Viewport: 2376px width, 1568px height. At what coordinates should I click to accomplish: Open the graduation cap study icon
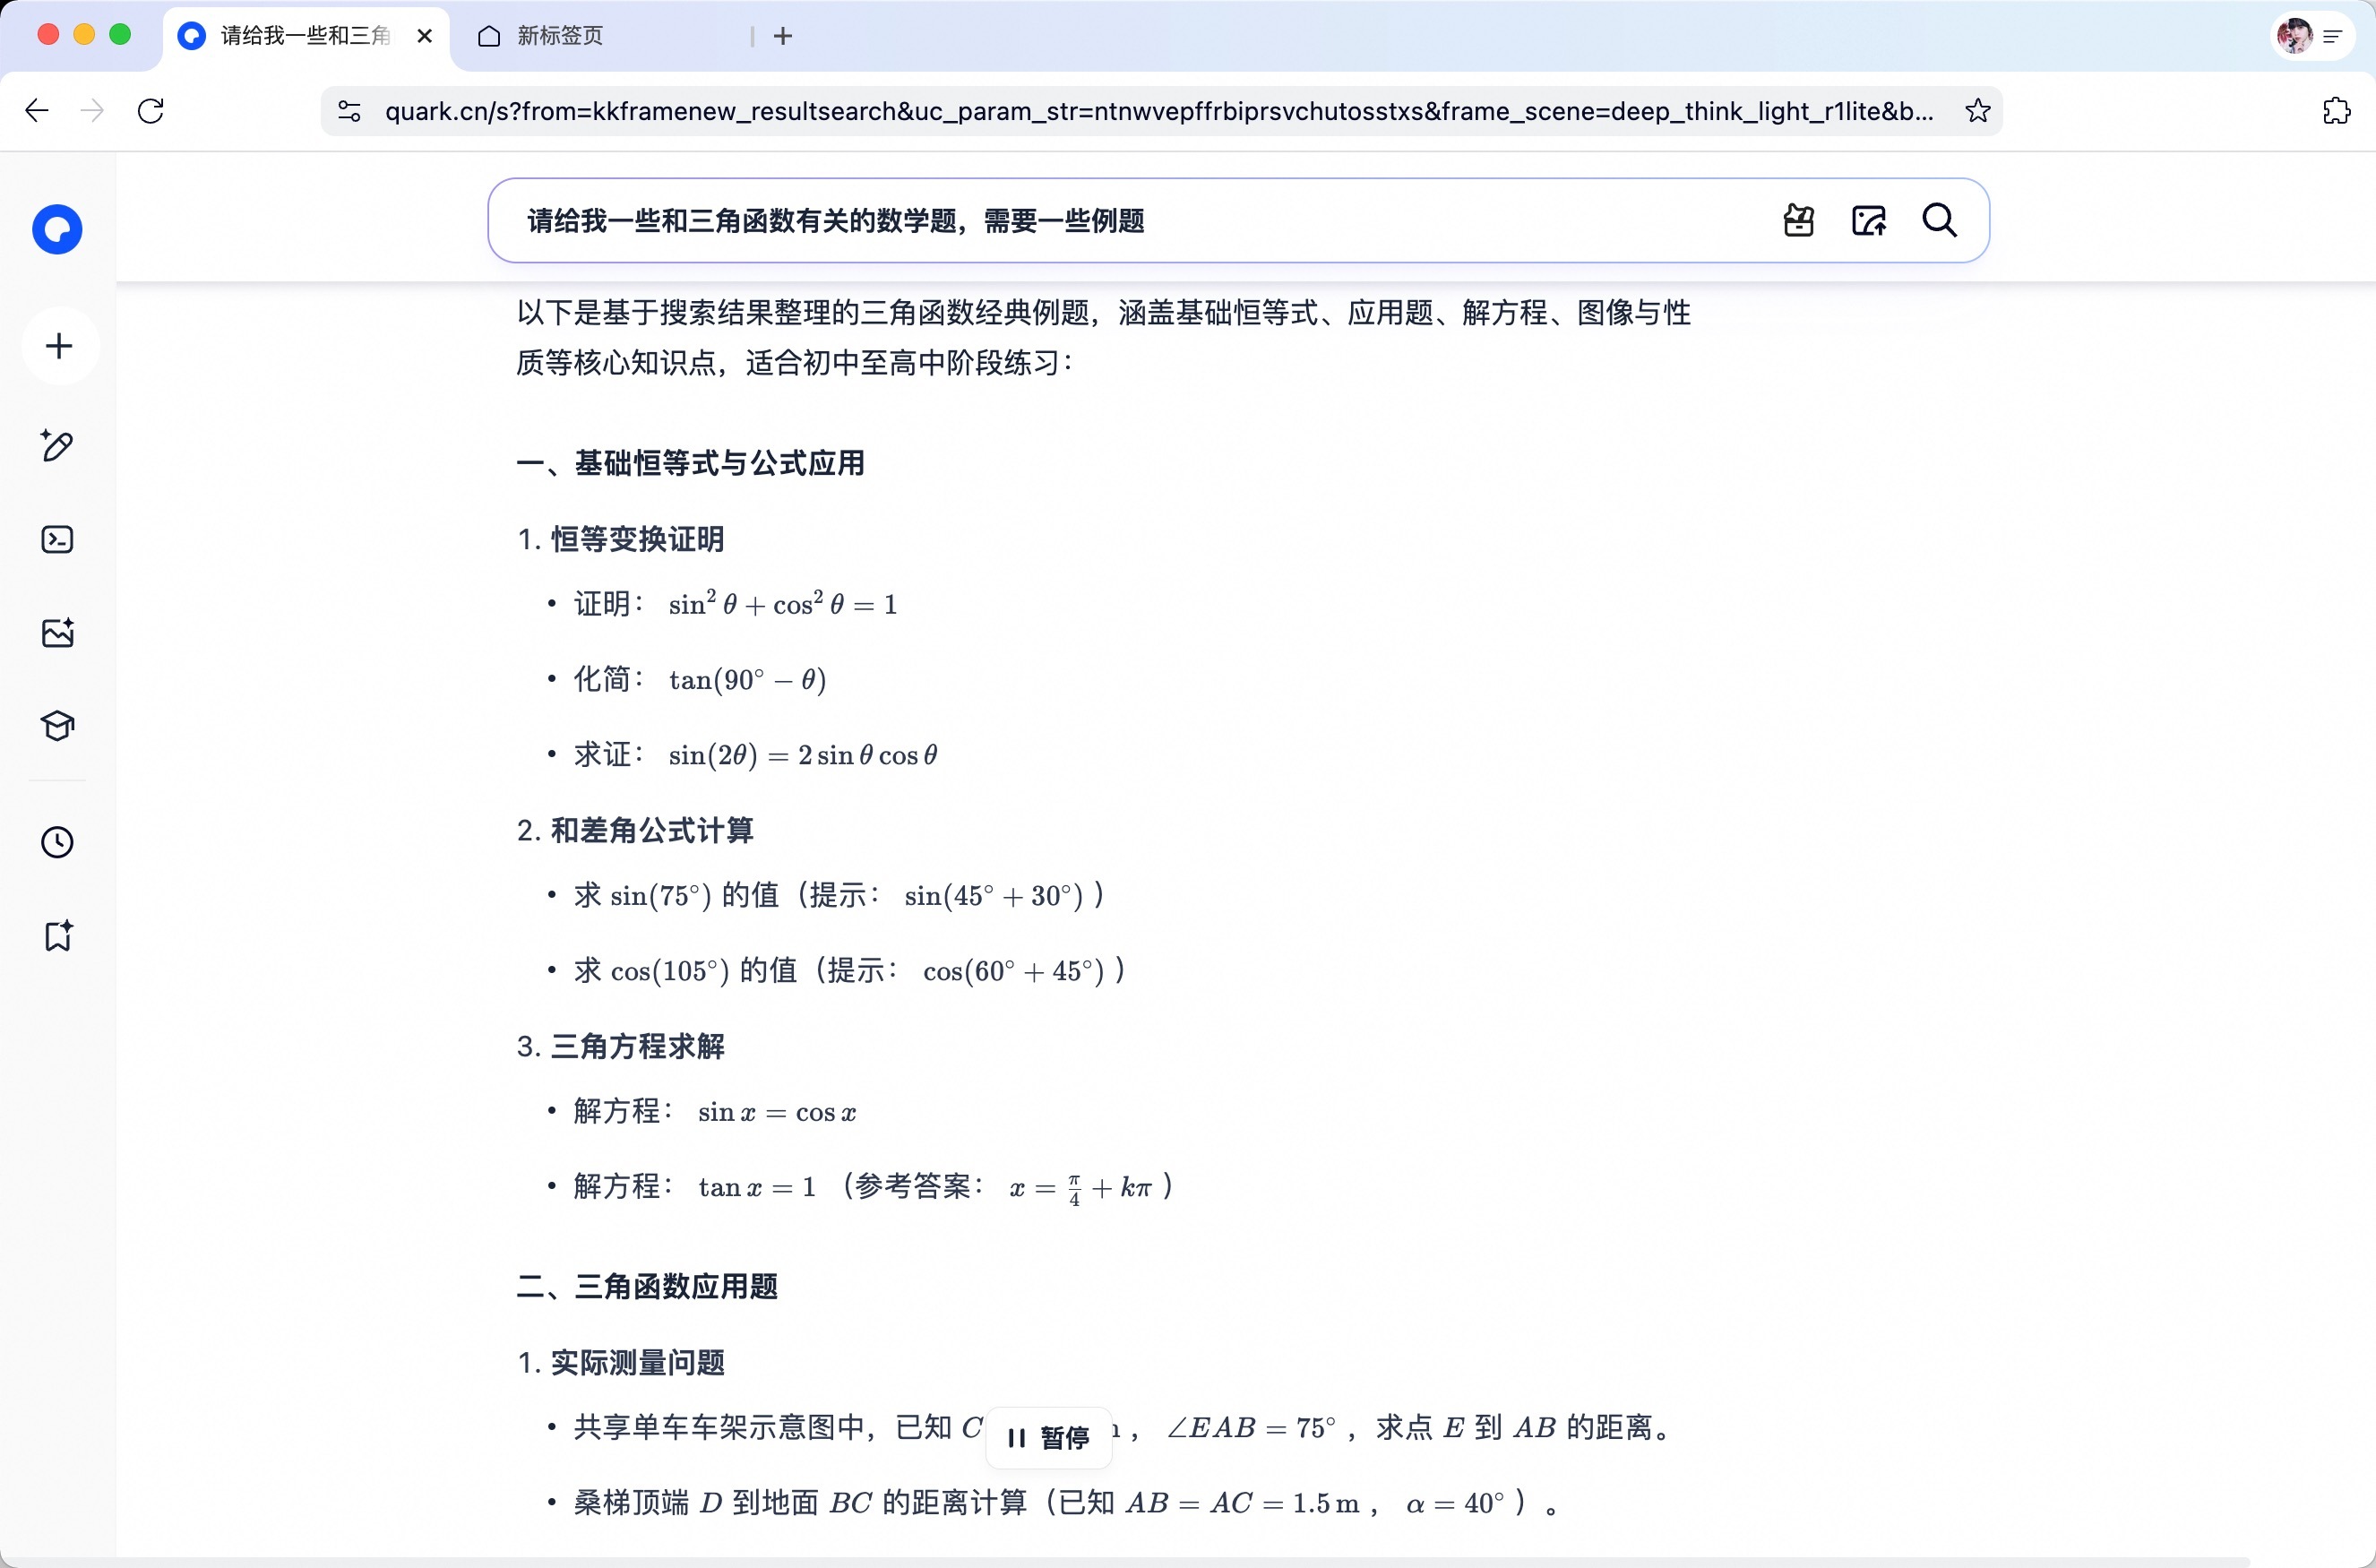click(x=58, y=726)
